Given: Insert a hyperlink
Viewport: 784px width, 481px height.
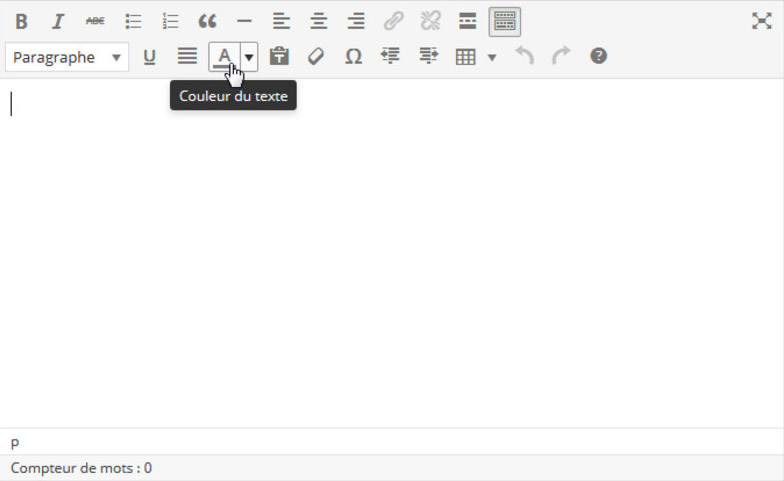Looking at the screenshot, I should pyautogui.click(x=393, y=22).
